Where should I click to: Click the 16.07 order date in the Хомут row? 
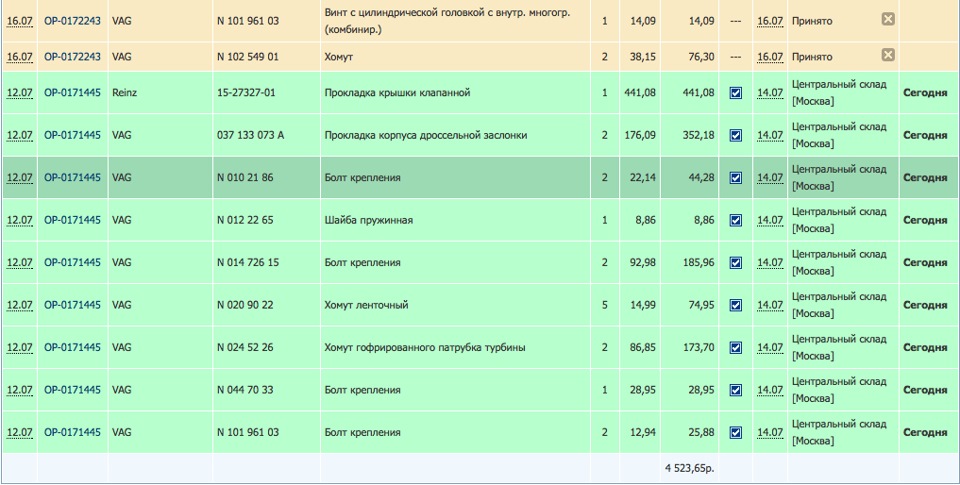(x=20, y=56)
